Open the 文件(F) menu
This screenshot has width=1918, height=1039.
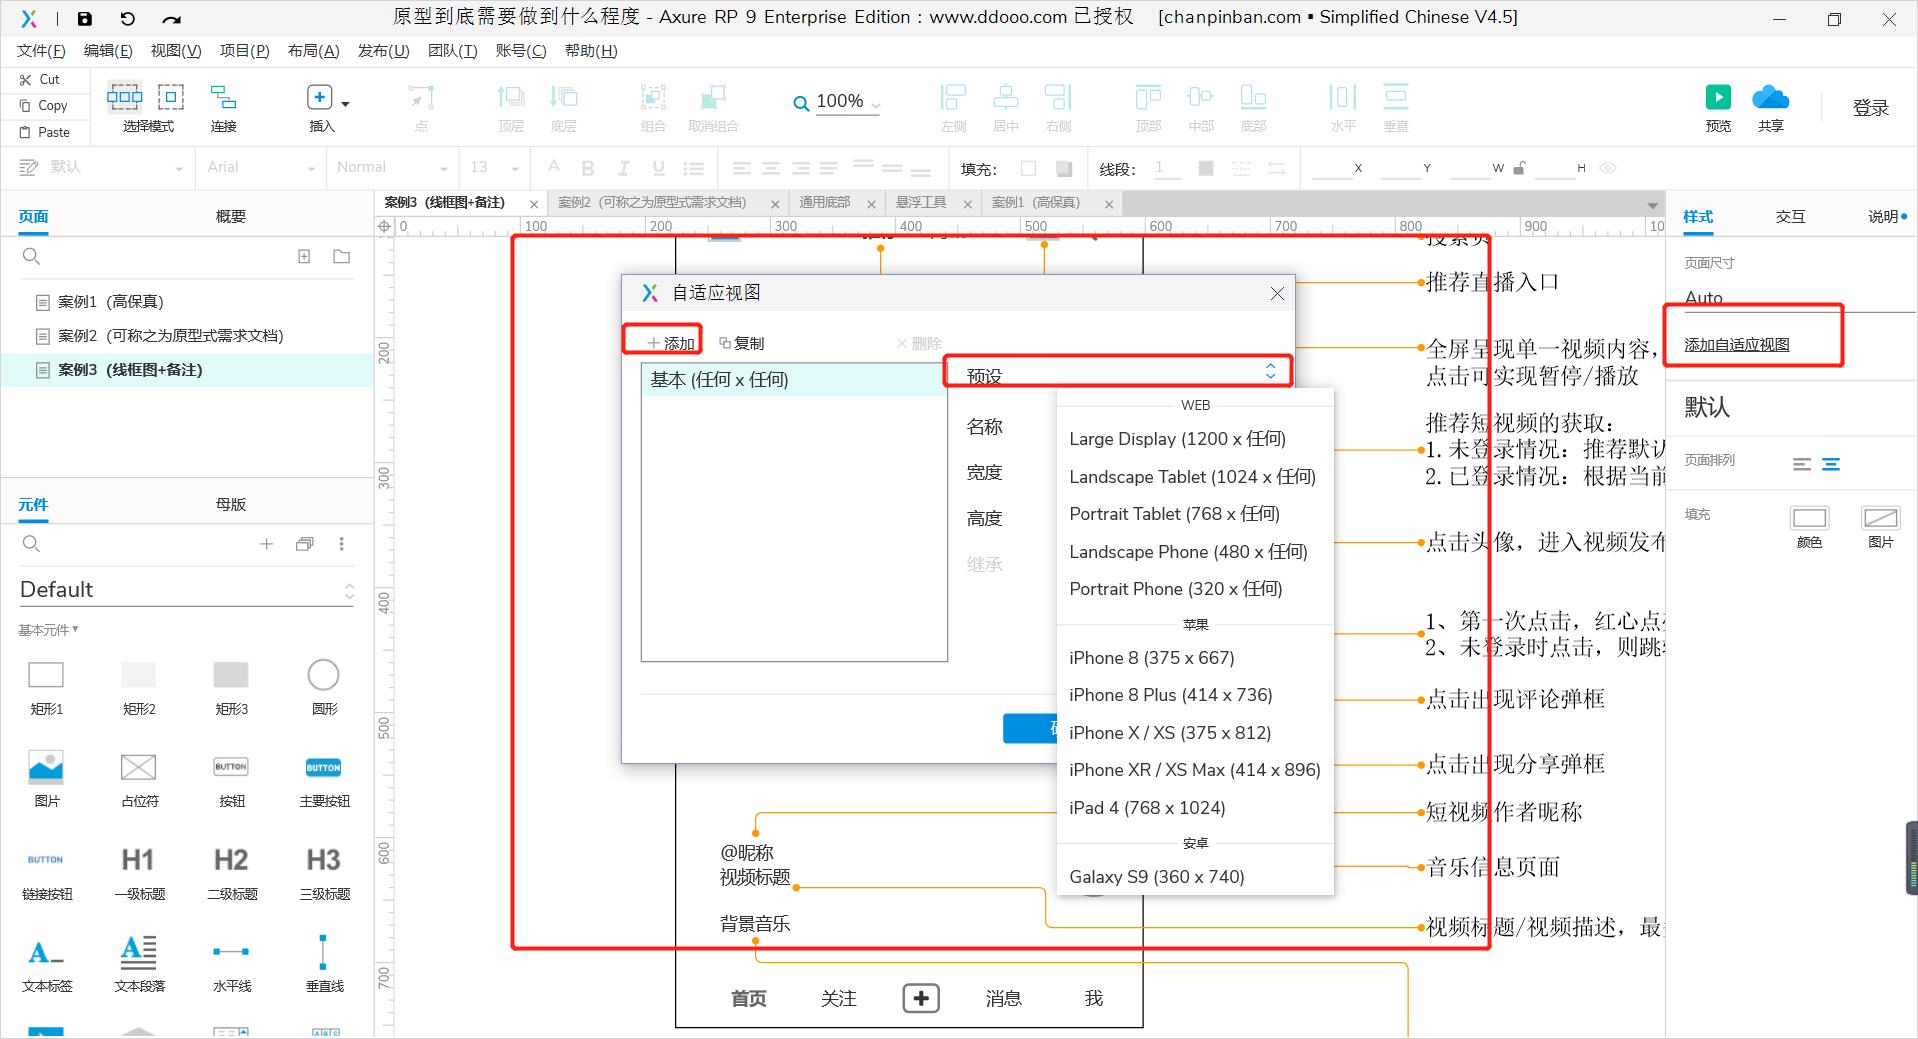pos(41,51)
